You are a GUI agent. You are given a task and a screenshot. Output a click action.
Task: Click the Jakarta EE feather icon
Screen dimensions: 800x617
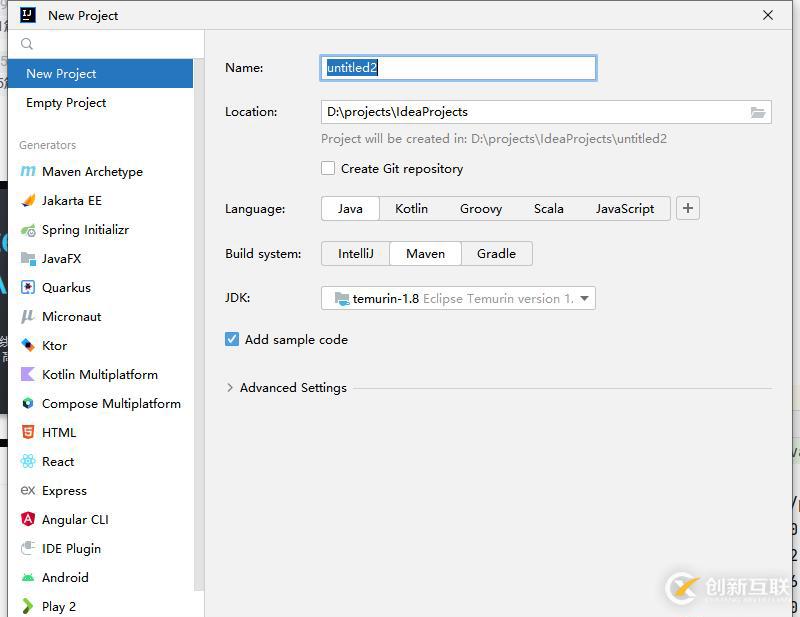[x=28, y=201]
